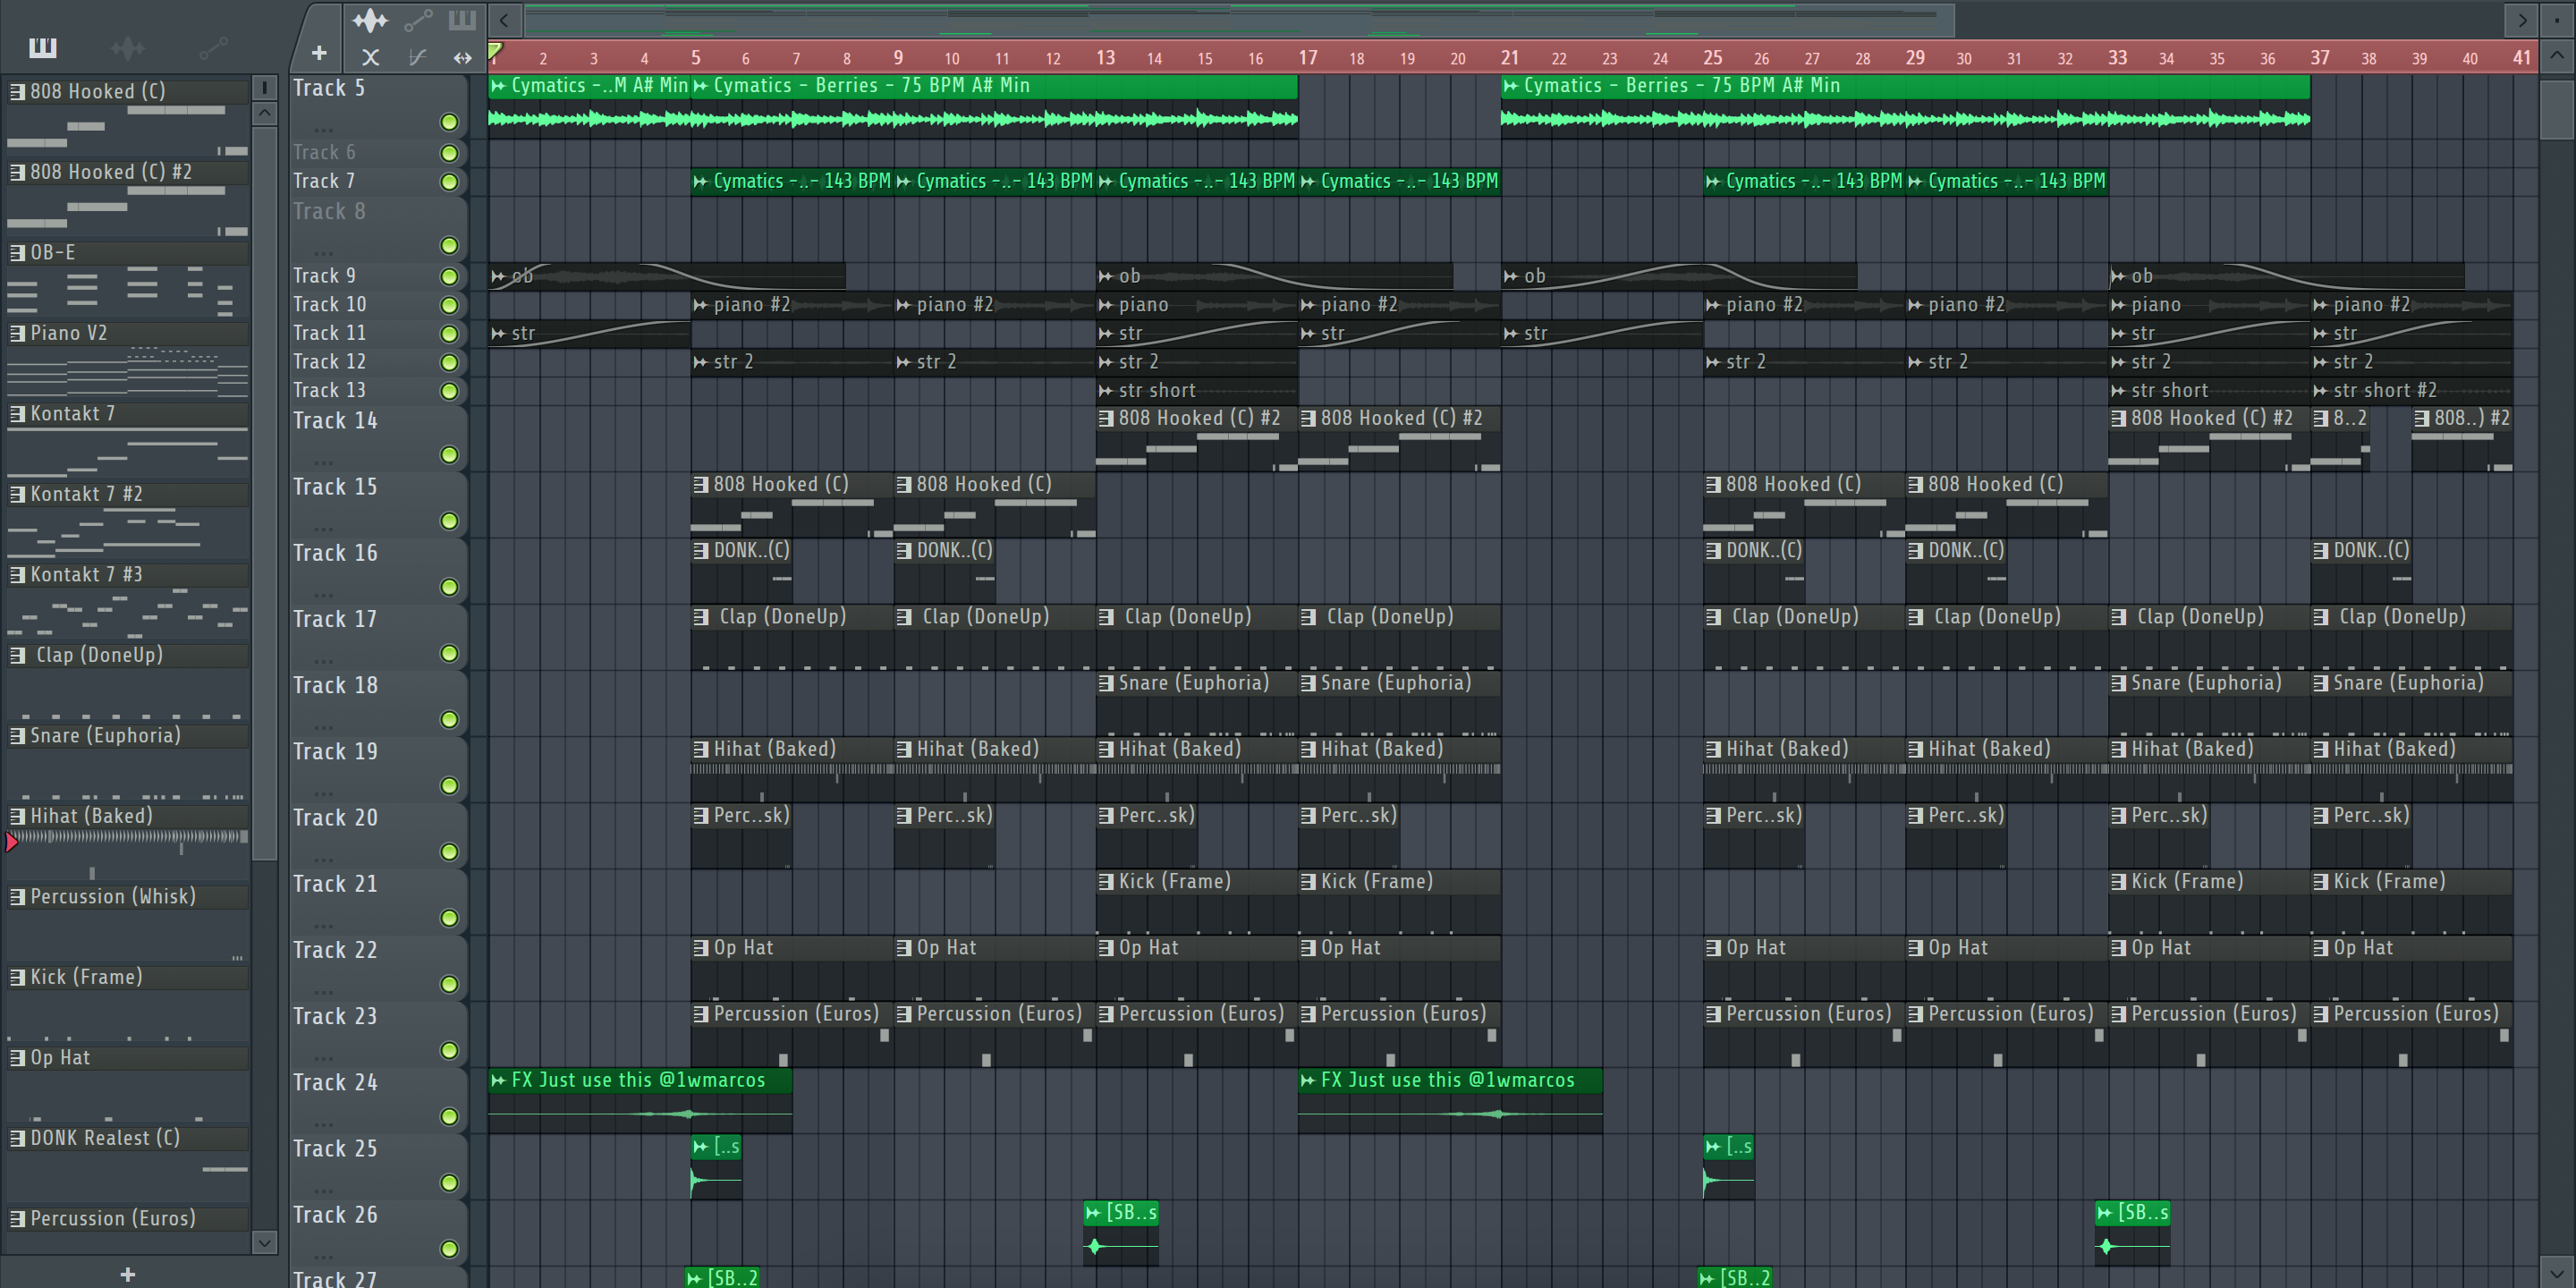Click the red play marker beside Hihat (Baked)
Image resolution: width=2576 pixels, height=1288 pixels.
[x=11, y=842]
